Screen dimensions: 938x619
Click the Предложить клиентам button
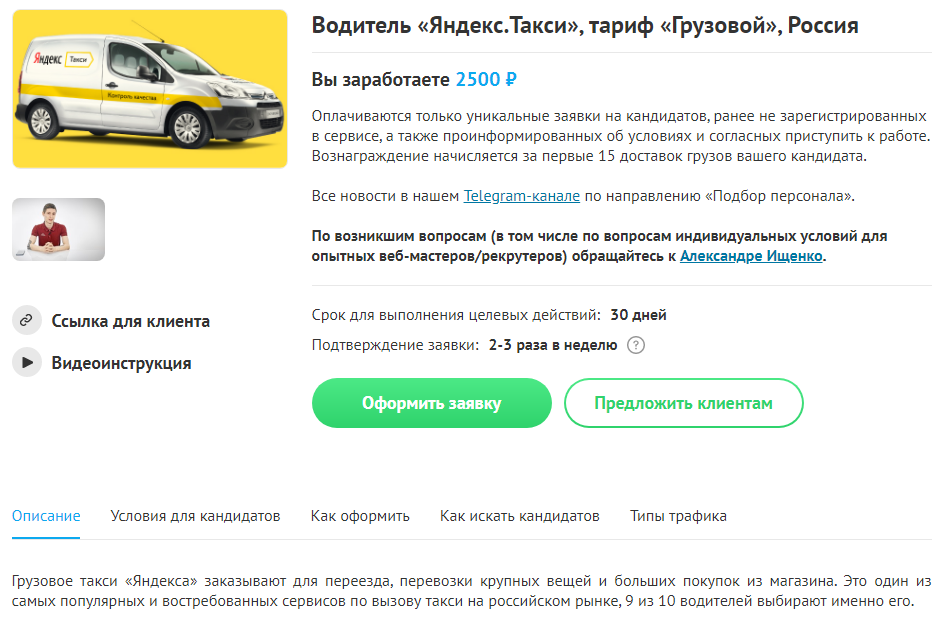coord(683,403)
